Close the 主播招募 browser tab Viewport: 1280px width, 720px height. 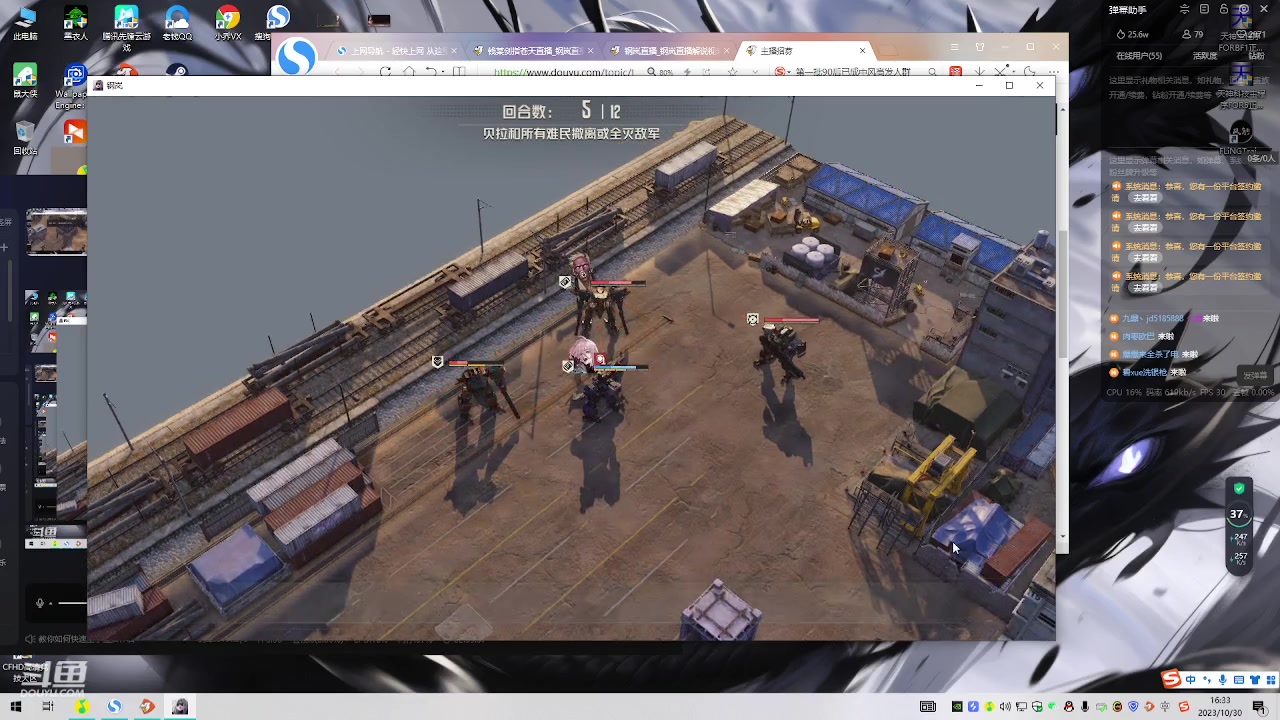click(x=862, y=50)
